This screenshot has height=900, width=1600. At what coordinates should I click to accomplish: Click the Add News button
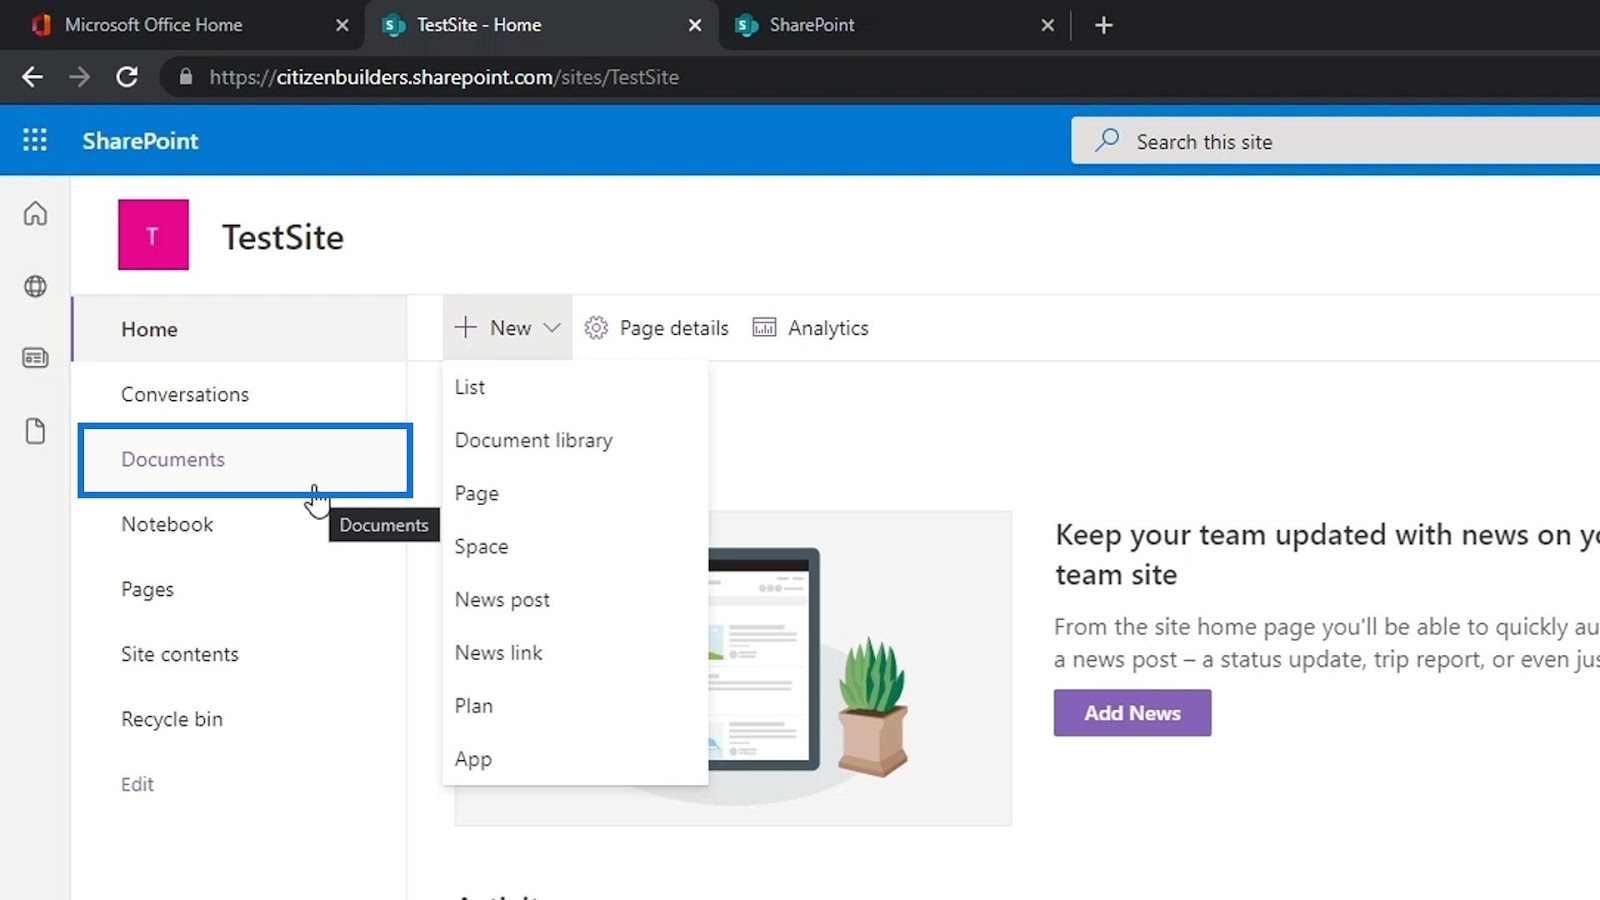[x=1132, y=713]
